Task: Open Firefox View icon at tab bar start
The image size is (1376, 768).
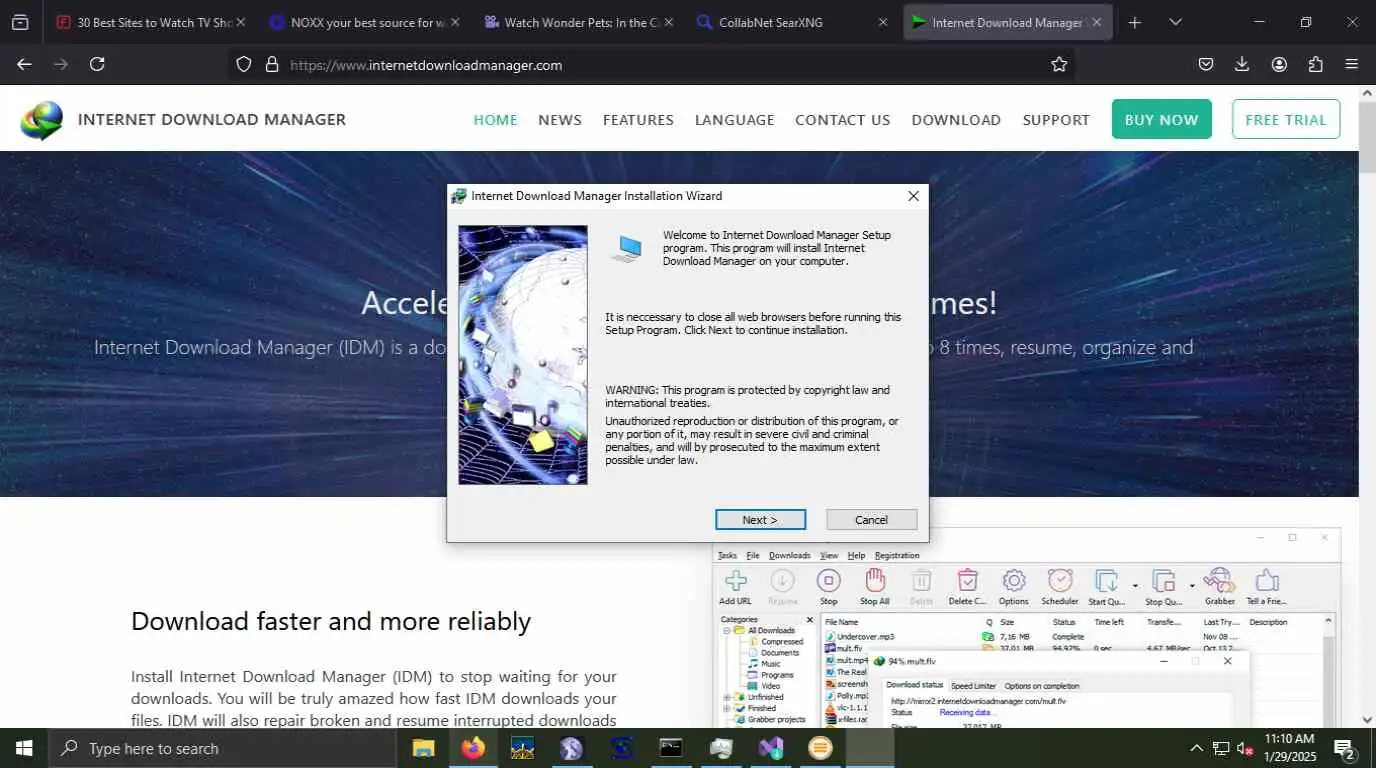Action: (20, 22)
